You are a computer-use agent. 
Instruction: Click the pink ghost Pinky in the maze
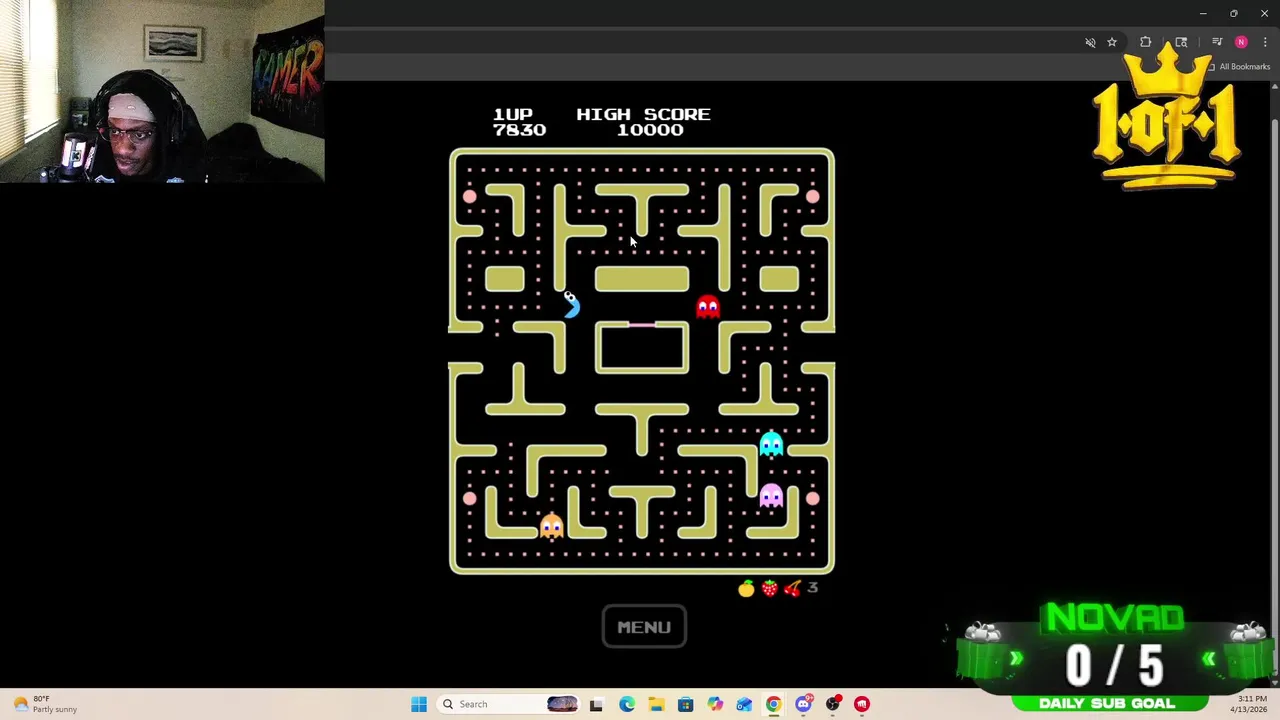click(x=771, y=495)
